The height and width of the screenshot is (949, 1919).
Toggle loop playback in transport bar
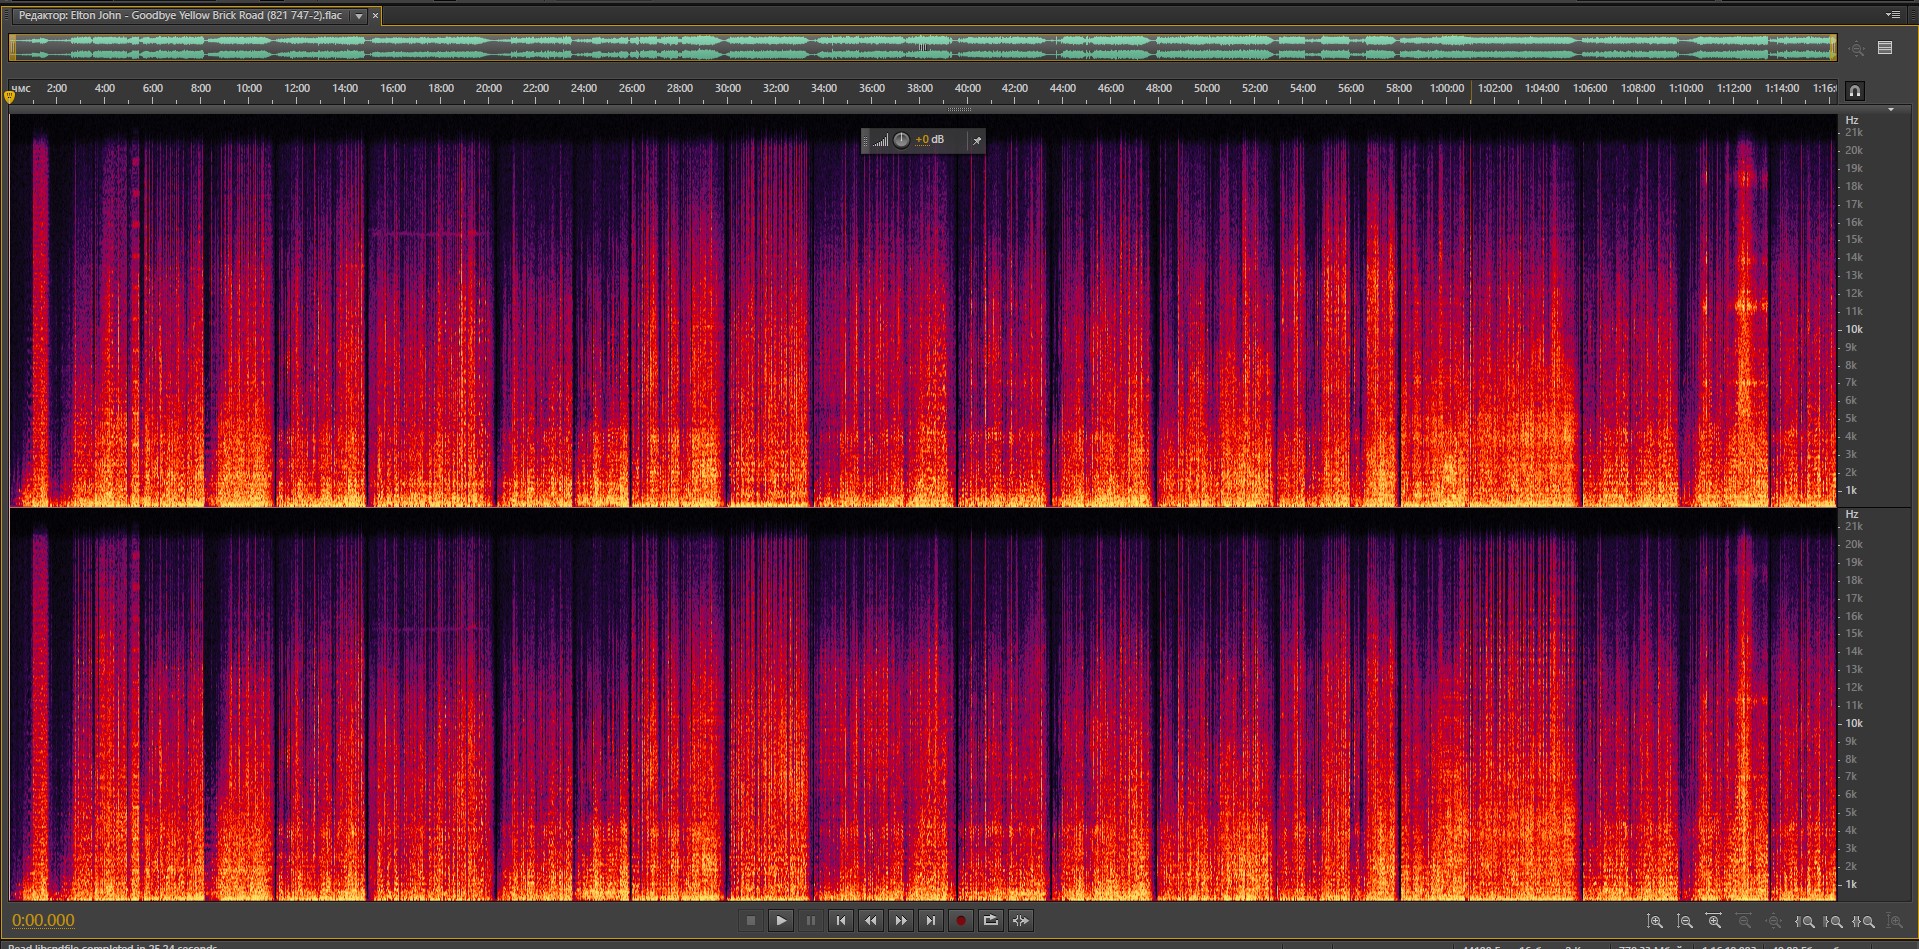pos(991,921)
